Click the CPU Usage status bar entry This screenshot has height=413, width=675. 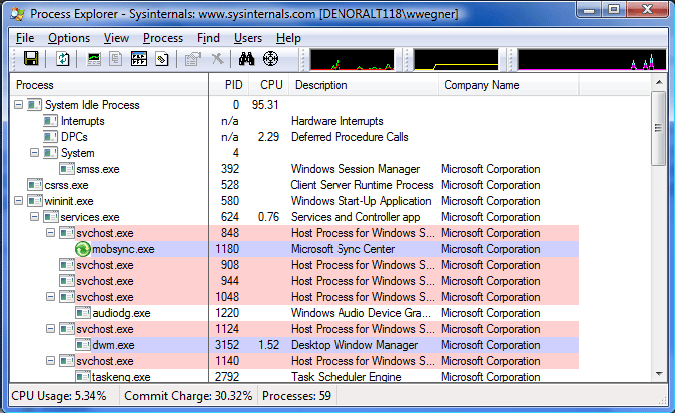coord(59,396)
